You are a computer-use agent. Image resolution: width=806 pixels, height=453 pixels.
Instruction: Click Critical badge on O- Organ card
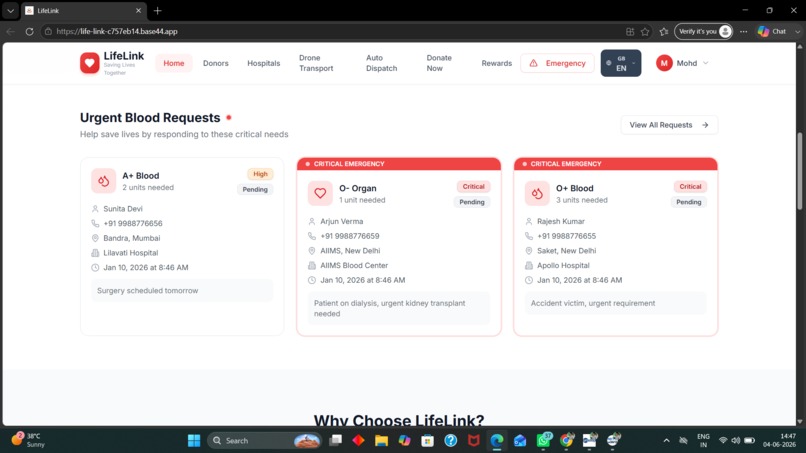[473, 187]
